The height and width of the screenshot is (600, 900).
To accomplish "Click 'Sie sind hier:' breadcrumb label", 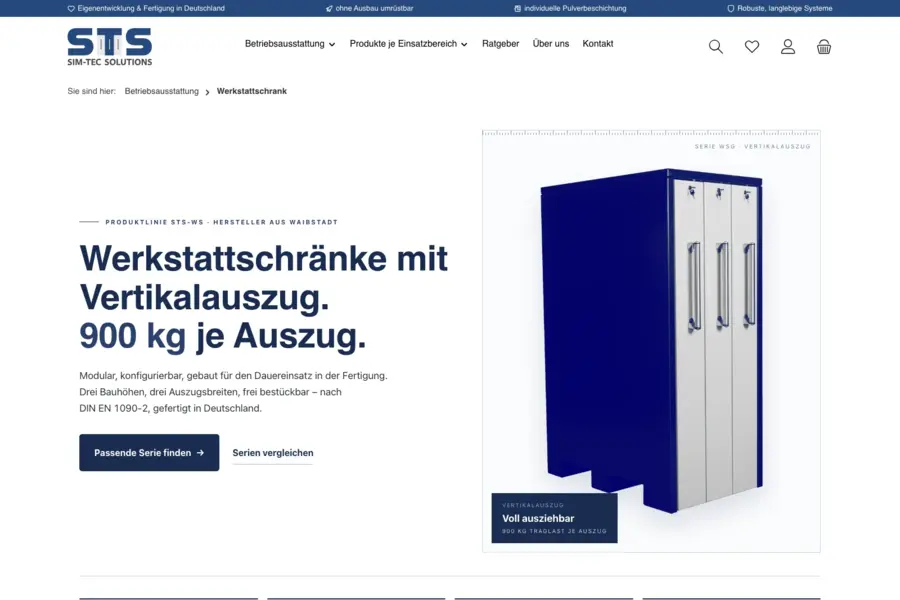I will [x=91, y=91].
